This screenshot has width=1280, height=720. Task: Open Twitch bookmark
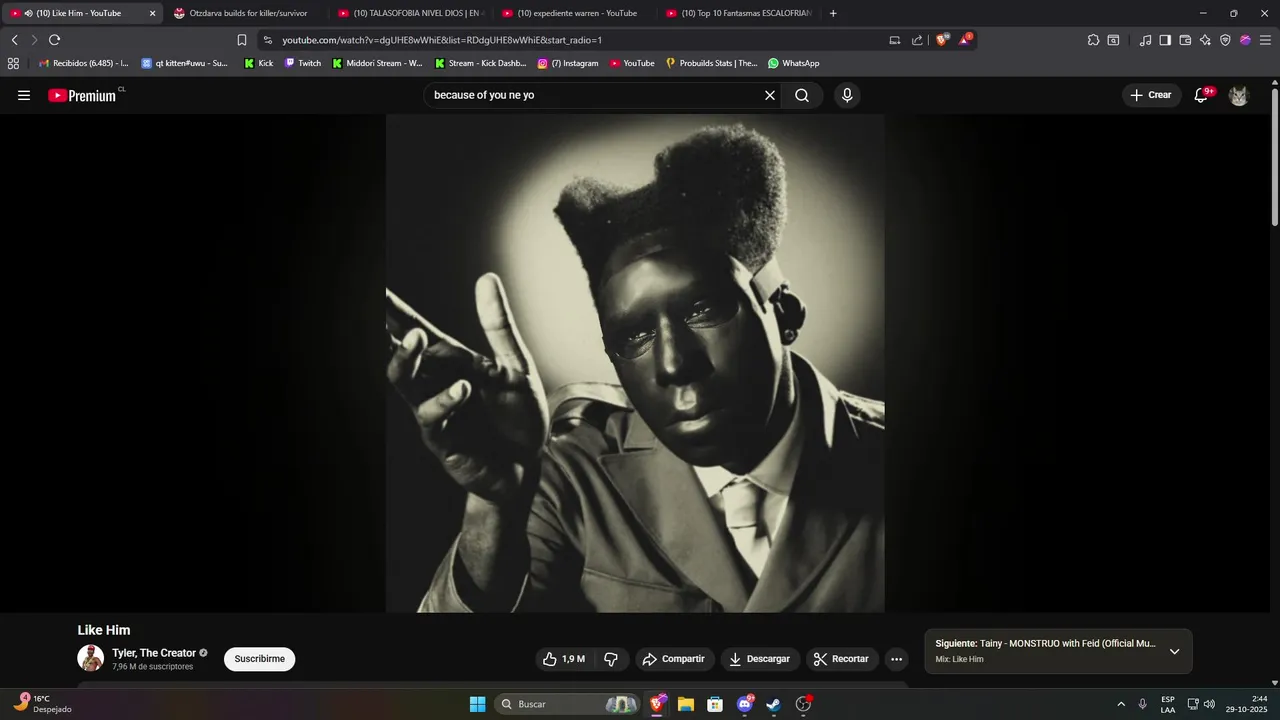pyautogui.click(x=303, y=63)
